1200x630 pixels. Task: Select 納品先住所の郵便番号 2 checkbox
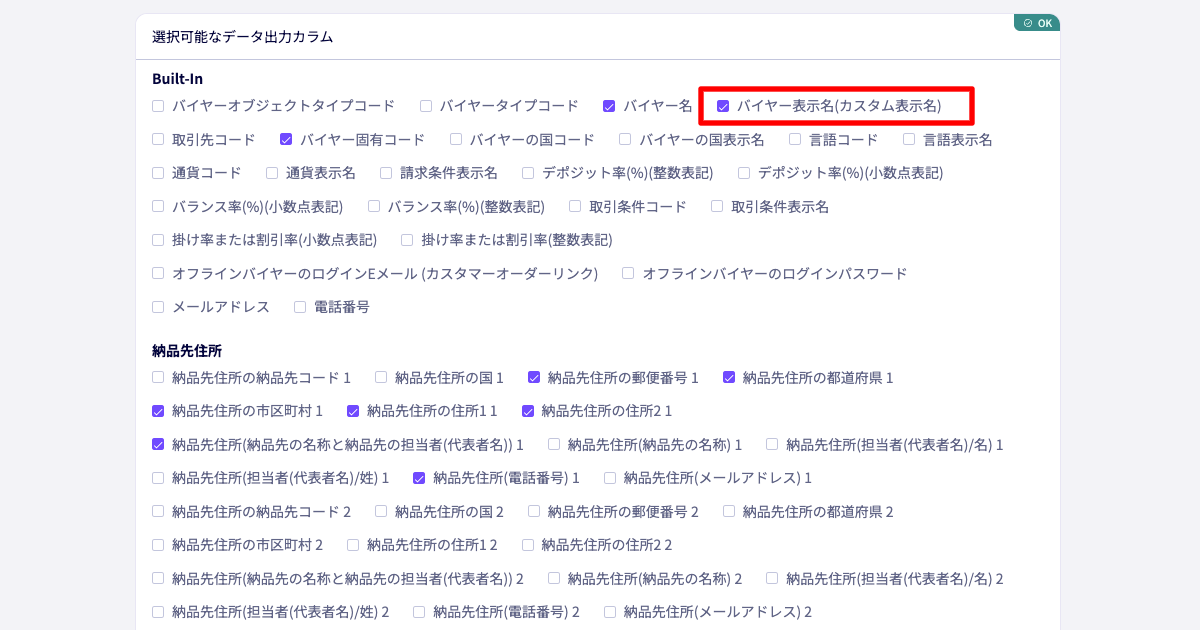534,511
